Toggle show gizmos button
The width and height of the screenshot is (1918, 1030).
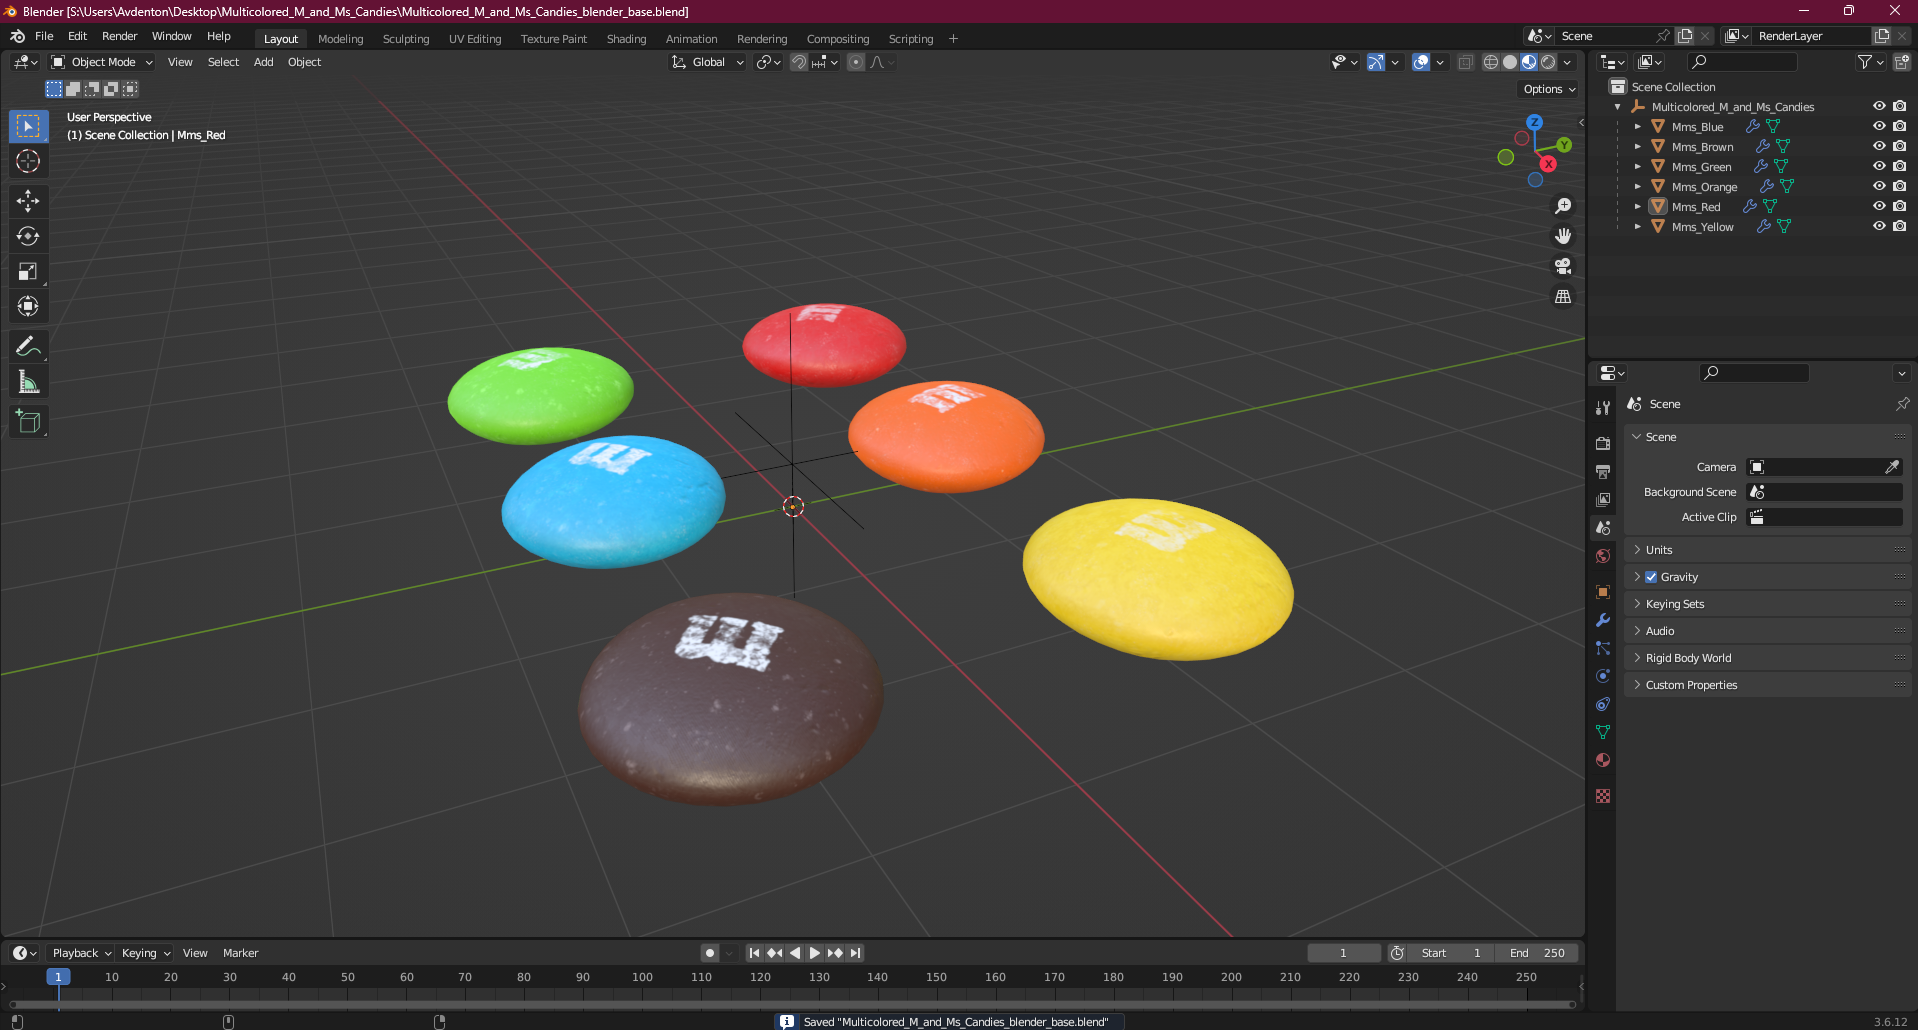1376,62
